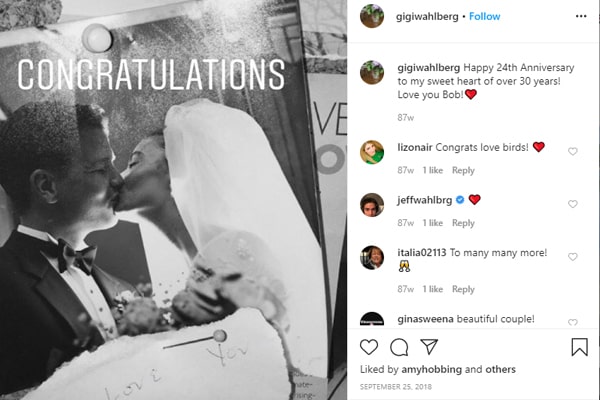Like italia02113's comment heart
600x400 pixels.
point(572,257)
